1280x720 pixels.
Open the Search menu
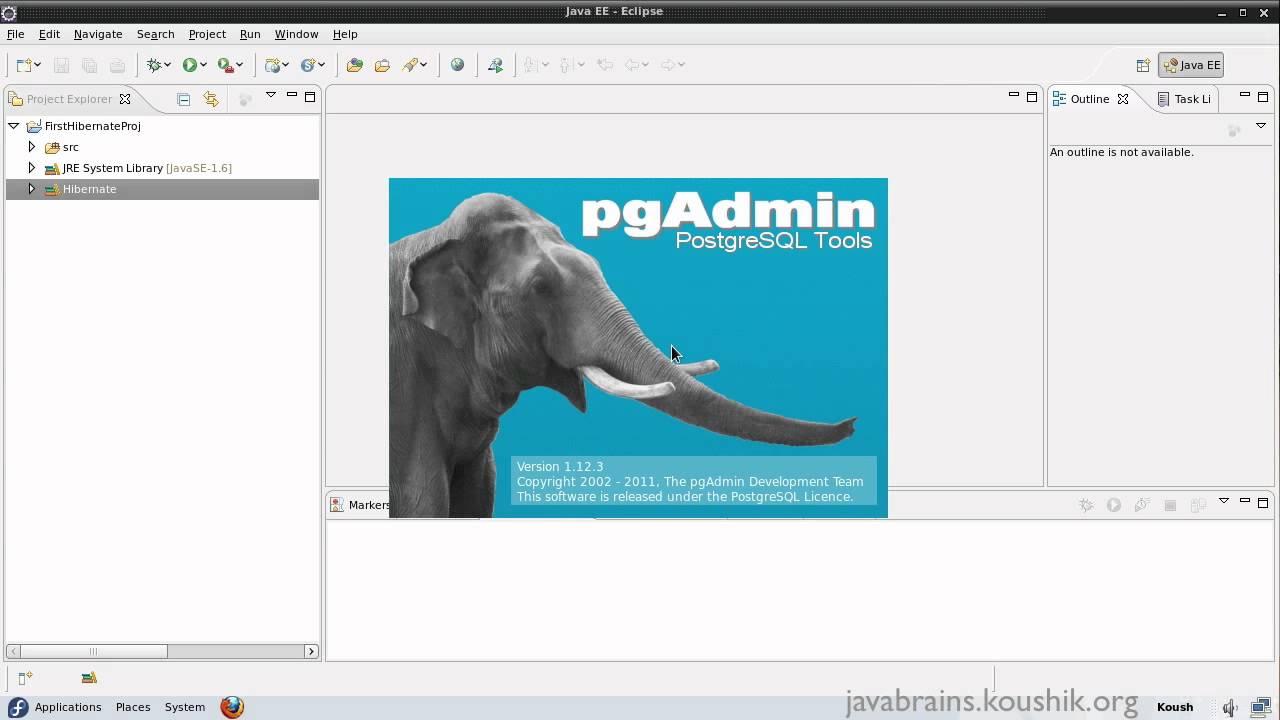(155, 34)
